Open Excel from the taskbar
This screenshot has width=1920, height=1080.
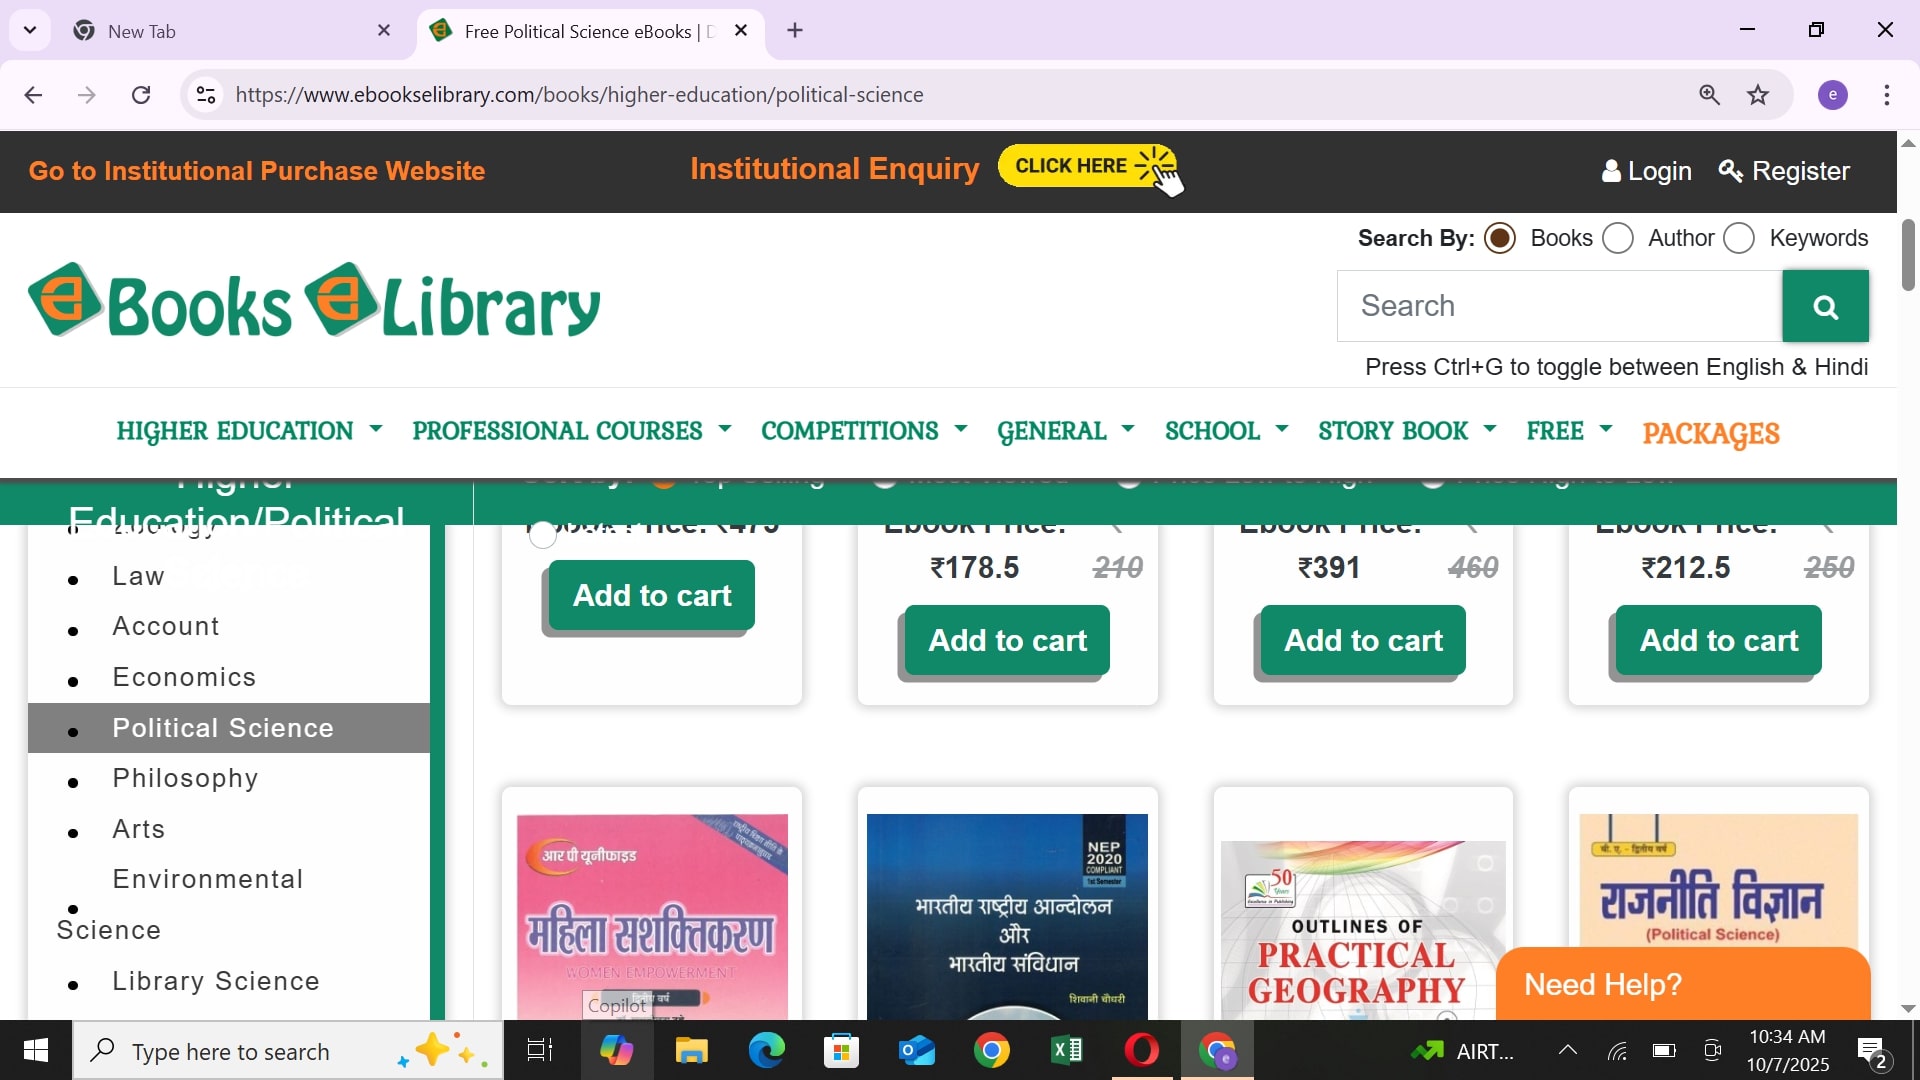pos(1066,1051)
